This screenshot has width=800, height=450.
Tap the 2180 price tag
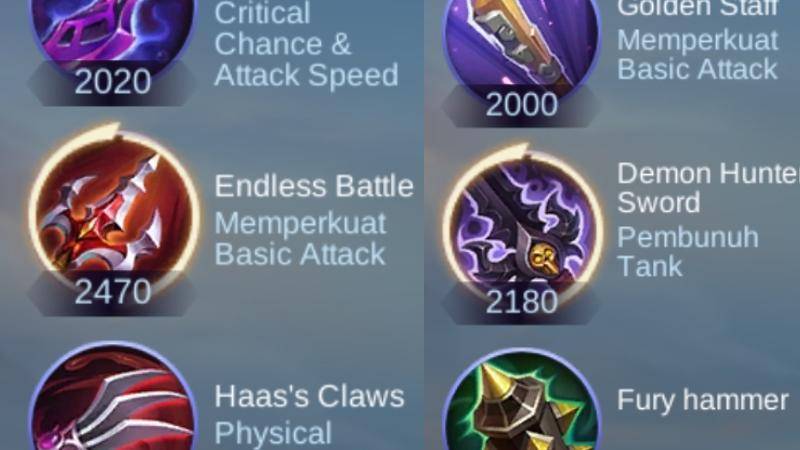pos(521,302)
